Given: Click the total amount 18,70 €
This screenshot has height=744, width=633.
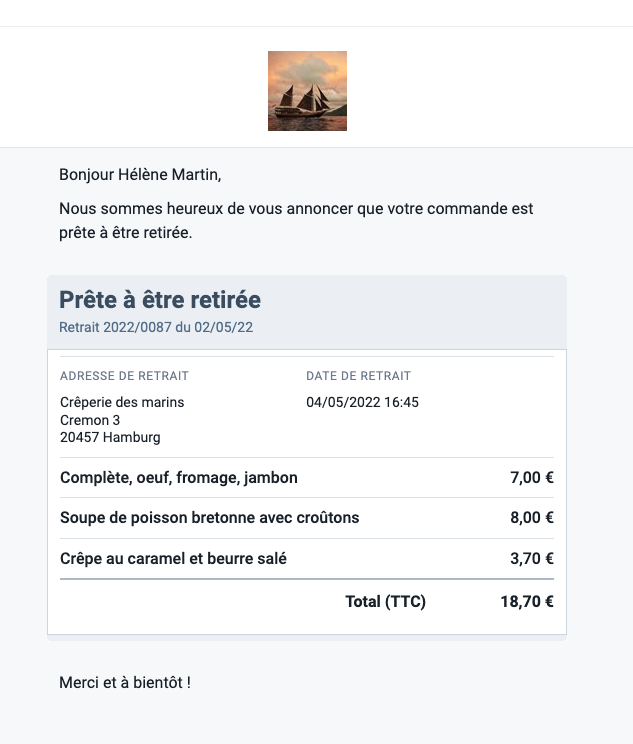Looking at the screenshot, I should coord(527,602).
